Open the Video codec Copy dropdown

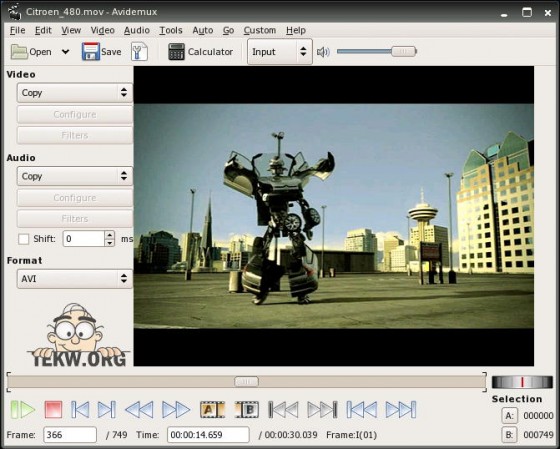tap(75, 93)
